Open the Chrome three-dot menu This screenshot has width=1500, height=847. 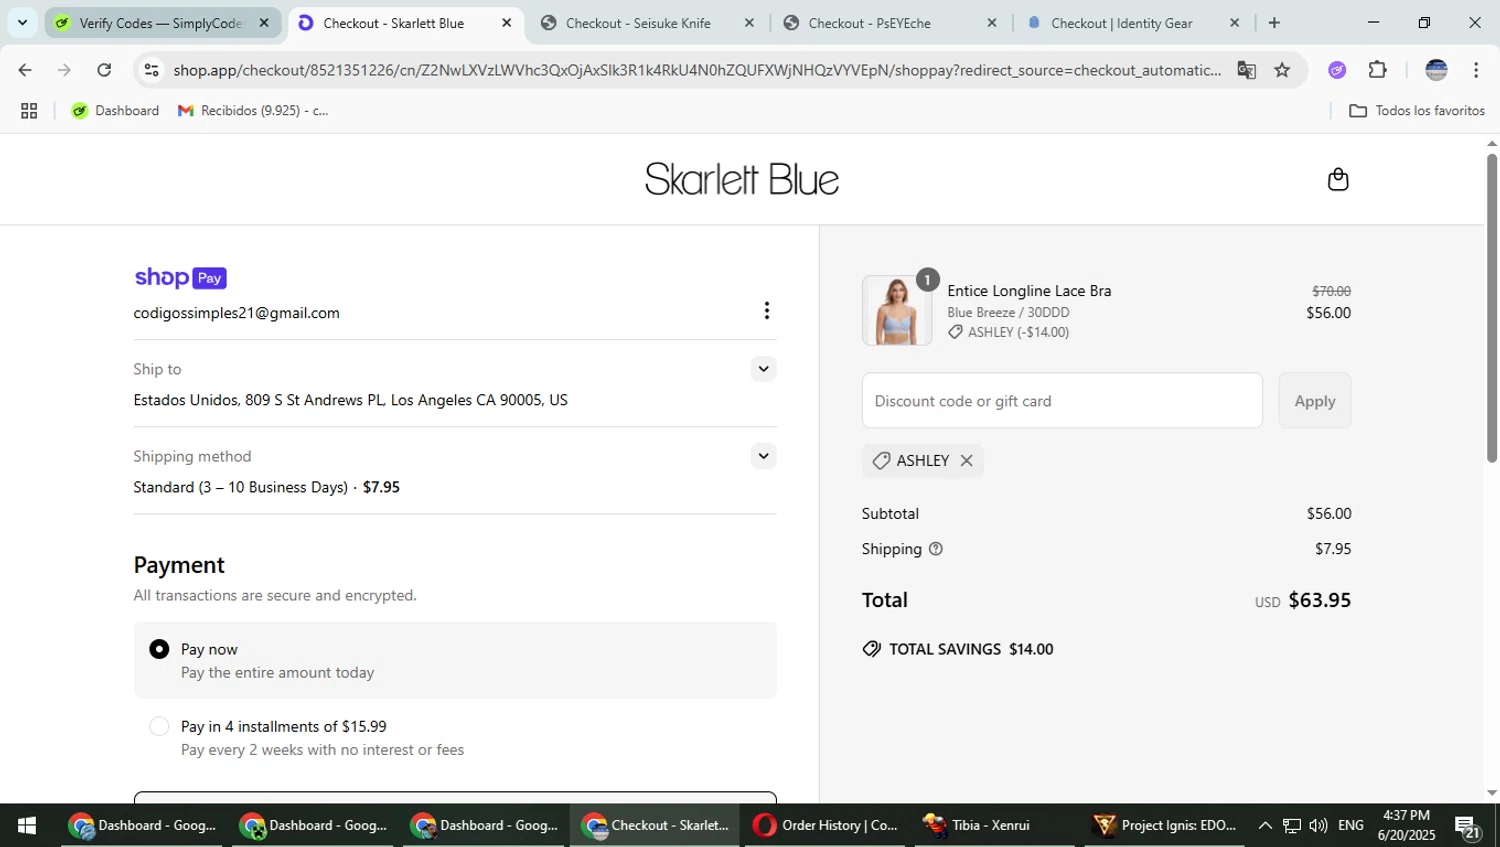pos(1476,70)
